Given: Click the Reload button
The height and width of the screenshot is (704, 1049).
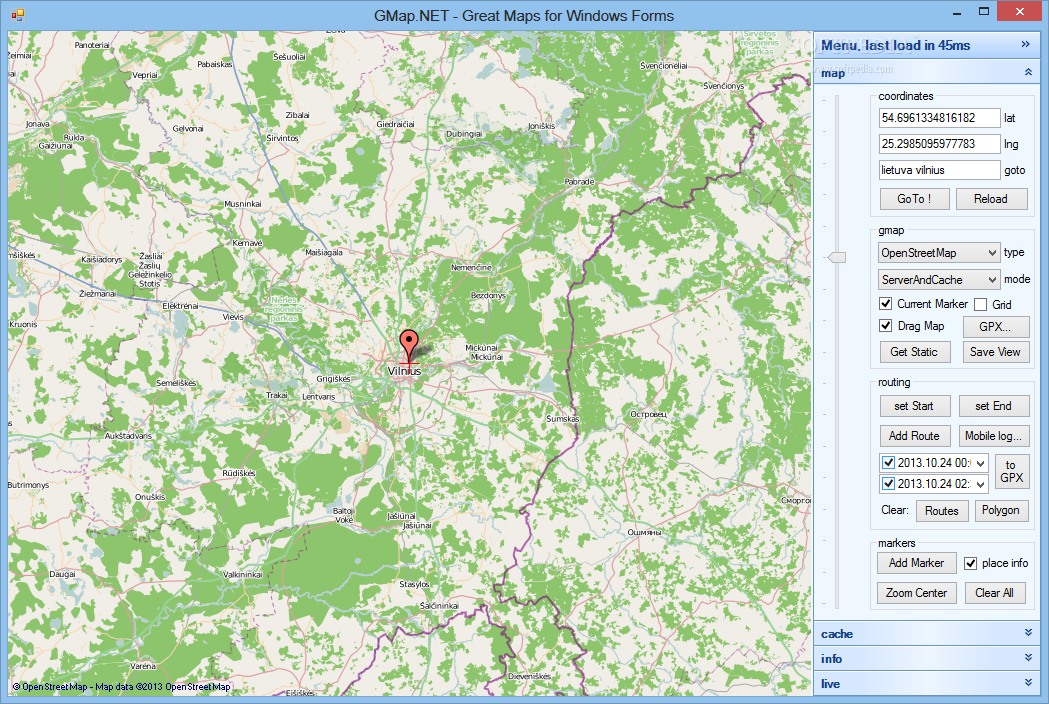Looking at the screenshot, I should [991, 199].
